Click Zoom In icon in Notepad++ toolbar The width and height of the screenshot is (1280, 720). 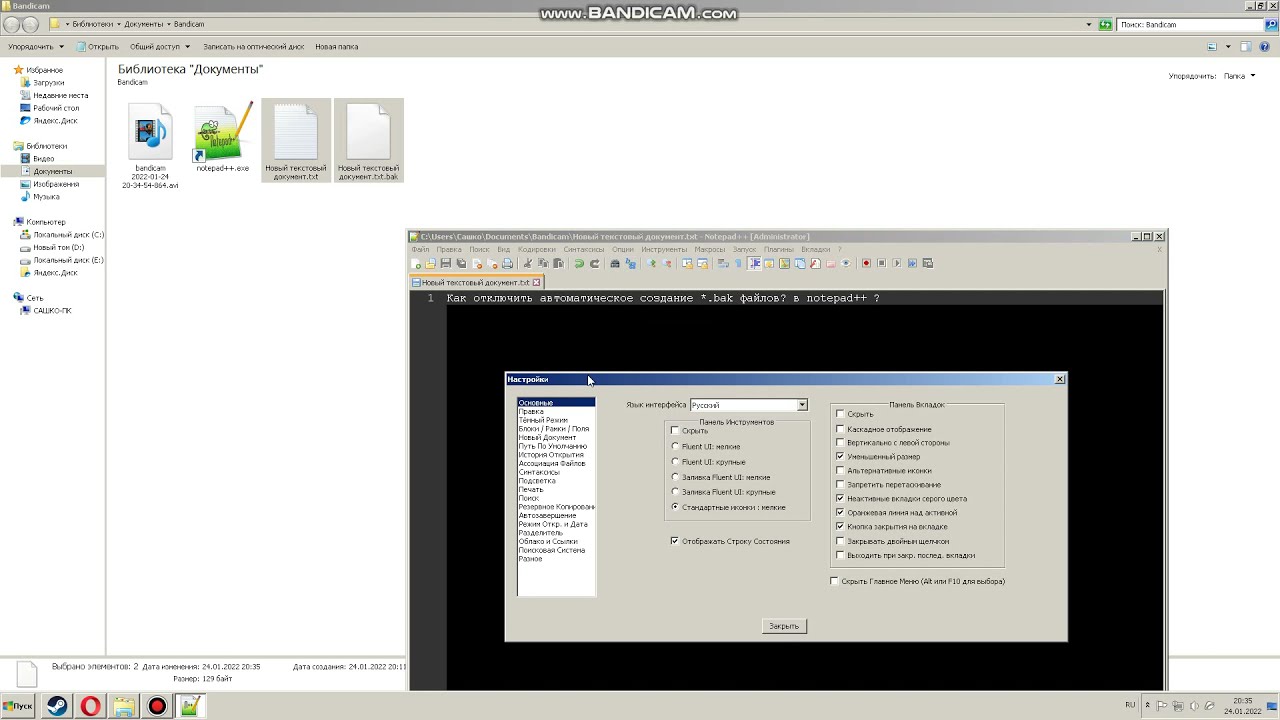tap(651, 263)
